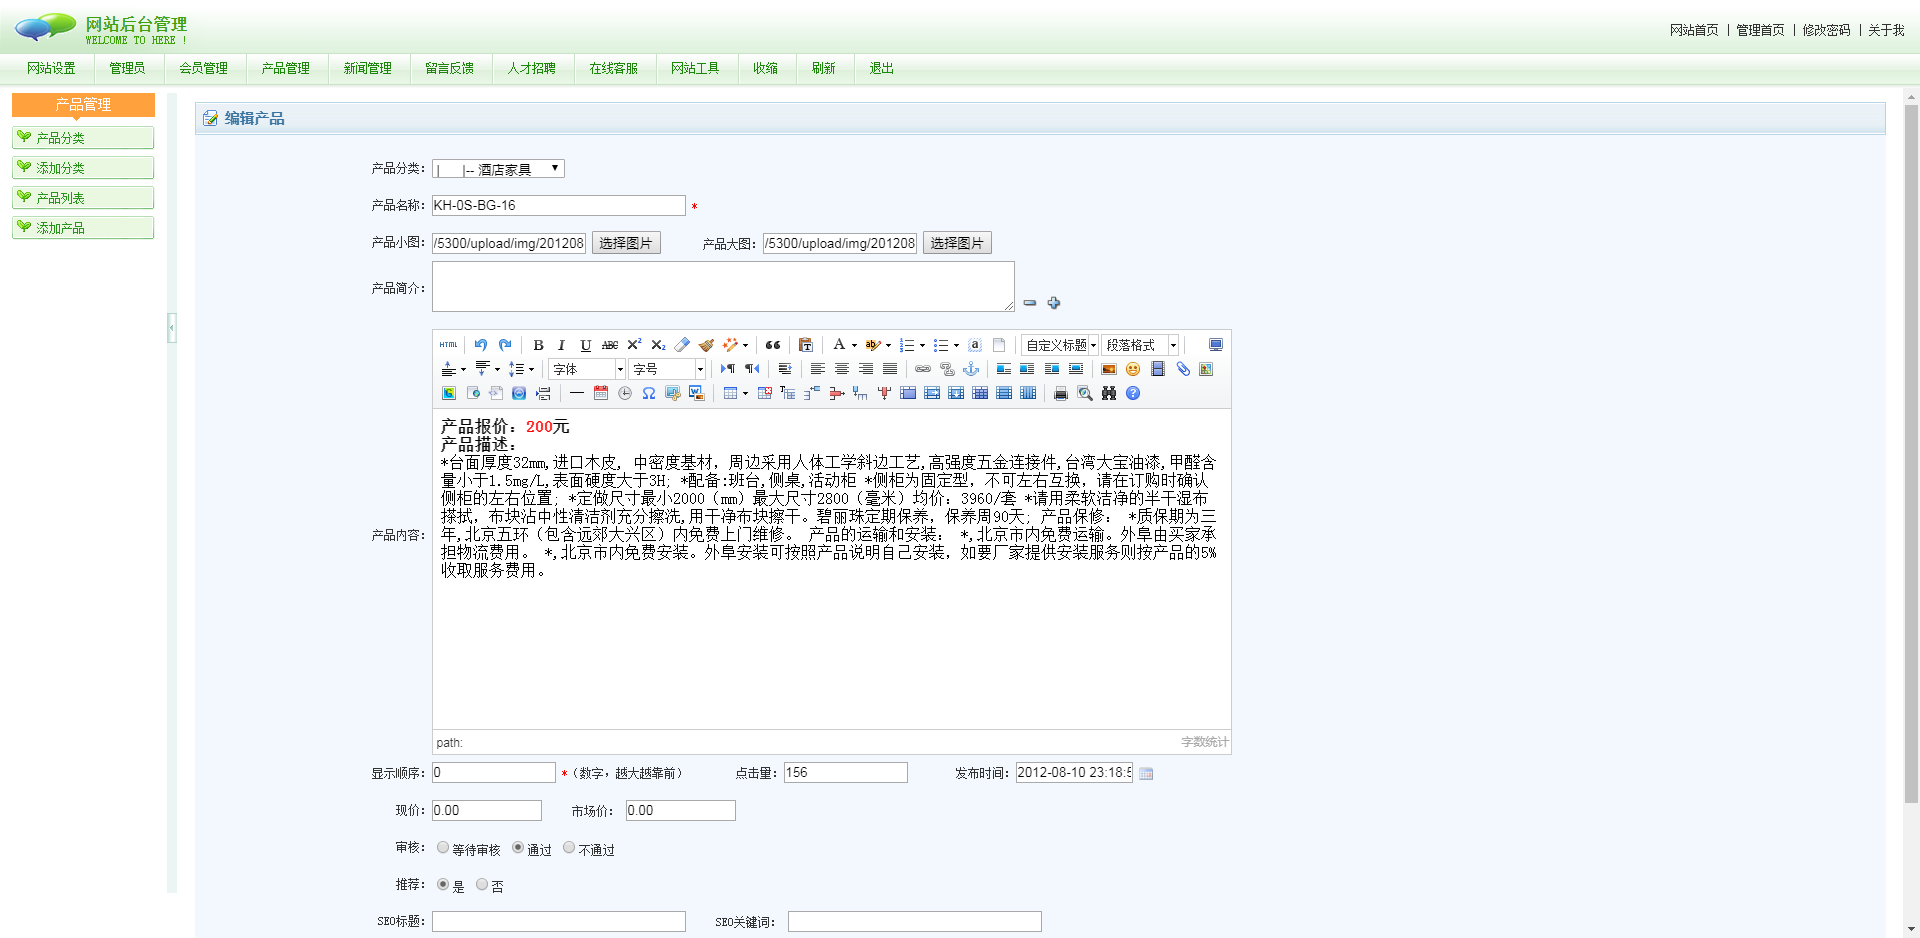Collapse the sidebar with the splitter handle
The height and width of the screenshot is (938, 1920).
(x=172, y=327)
